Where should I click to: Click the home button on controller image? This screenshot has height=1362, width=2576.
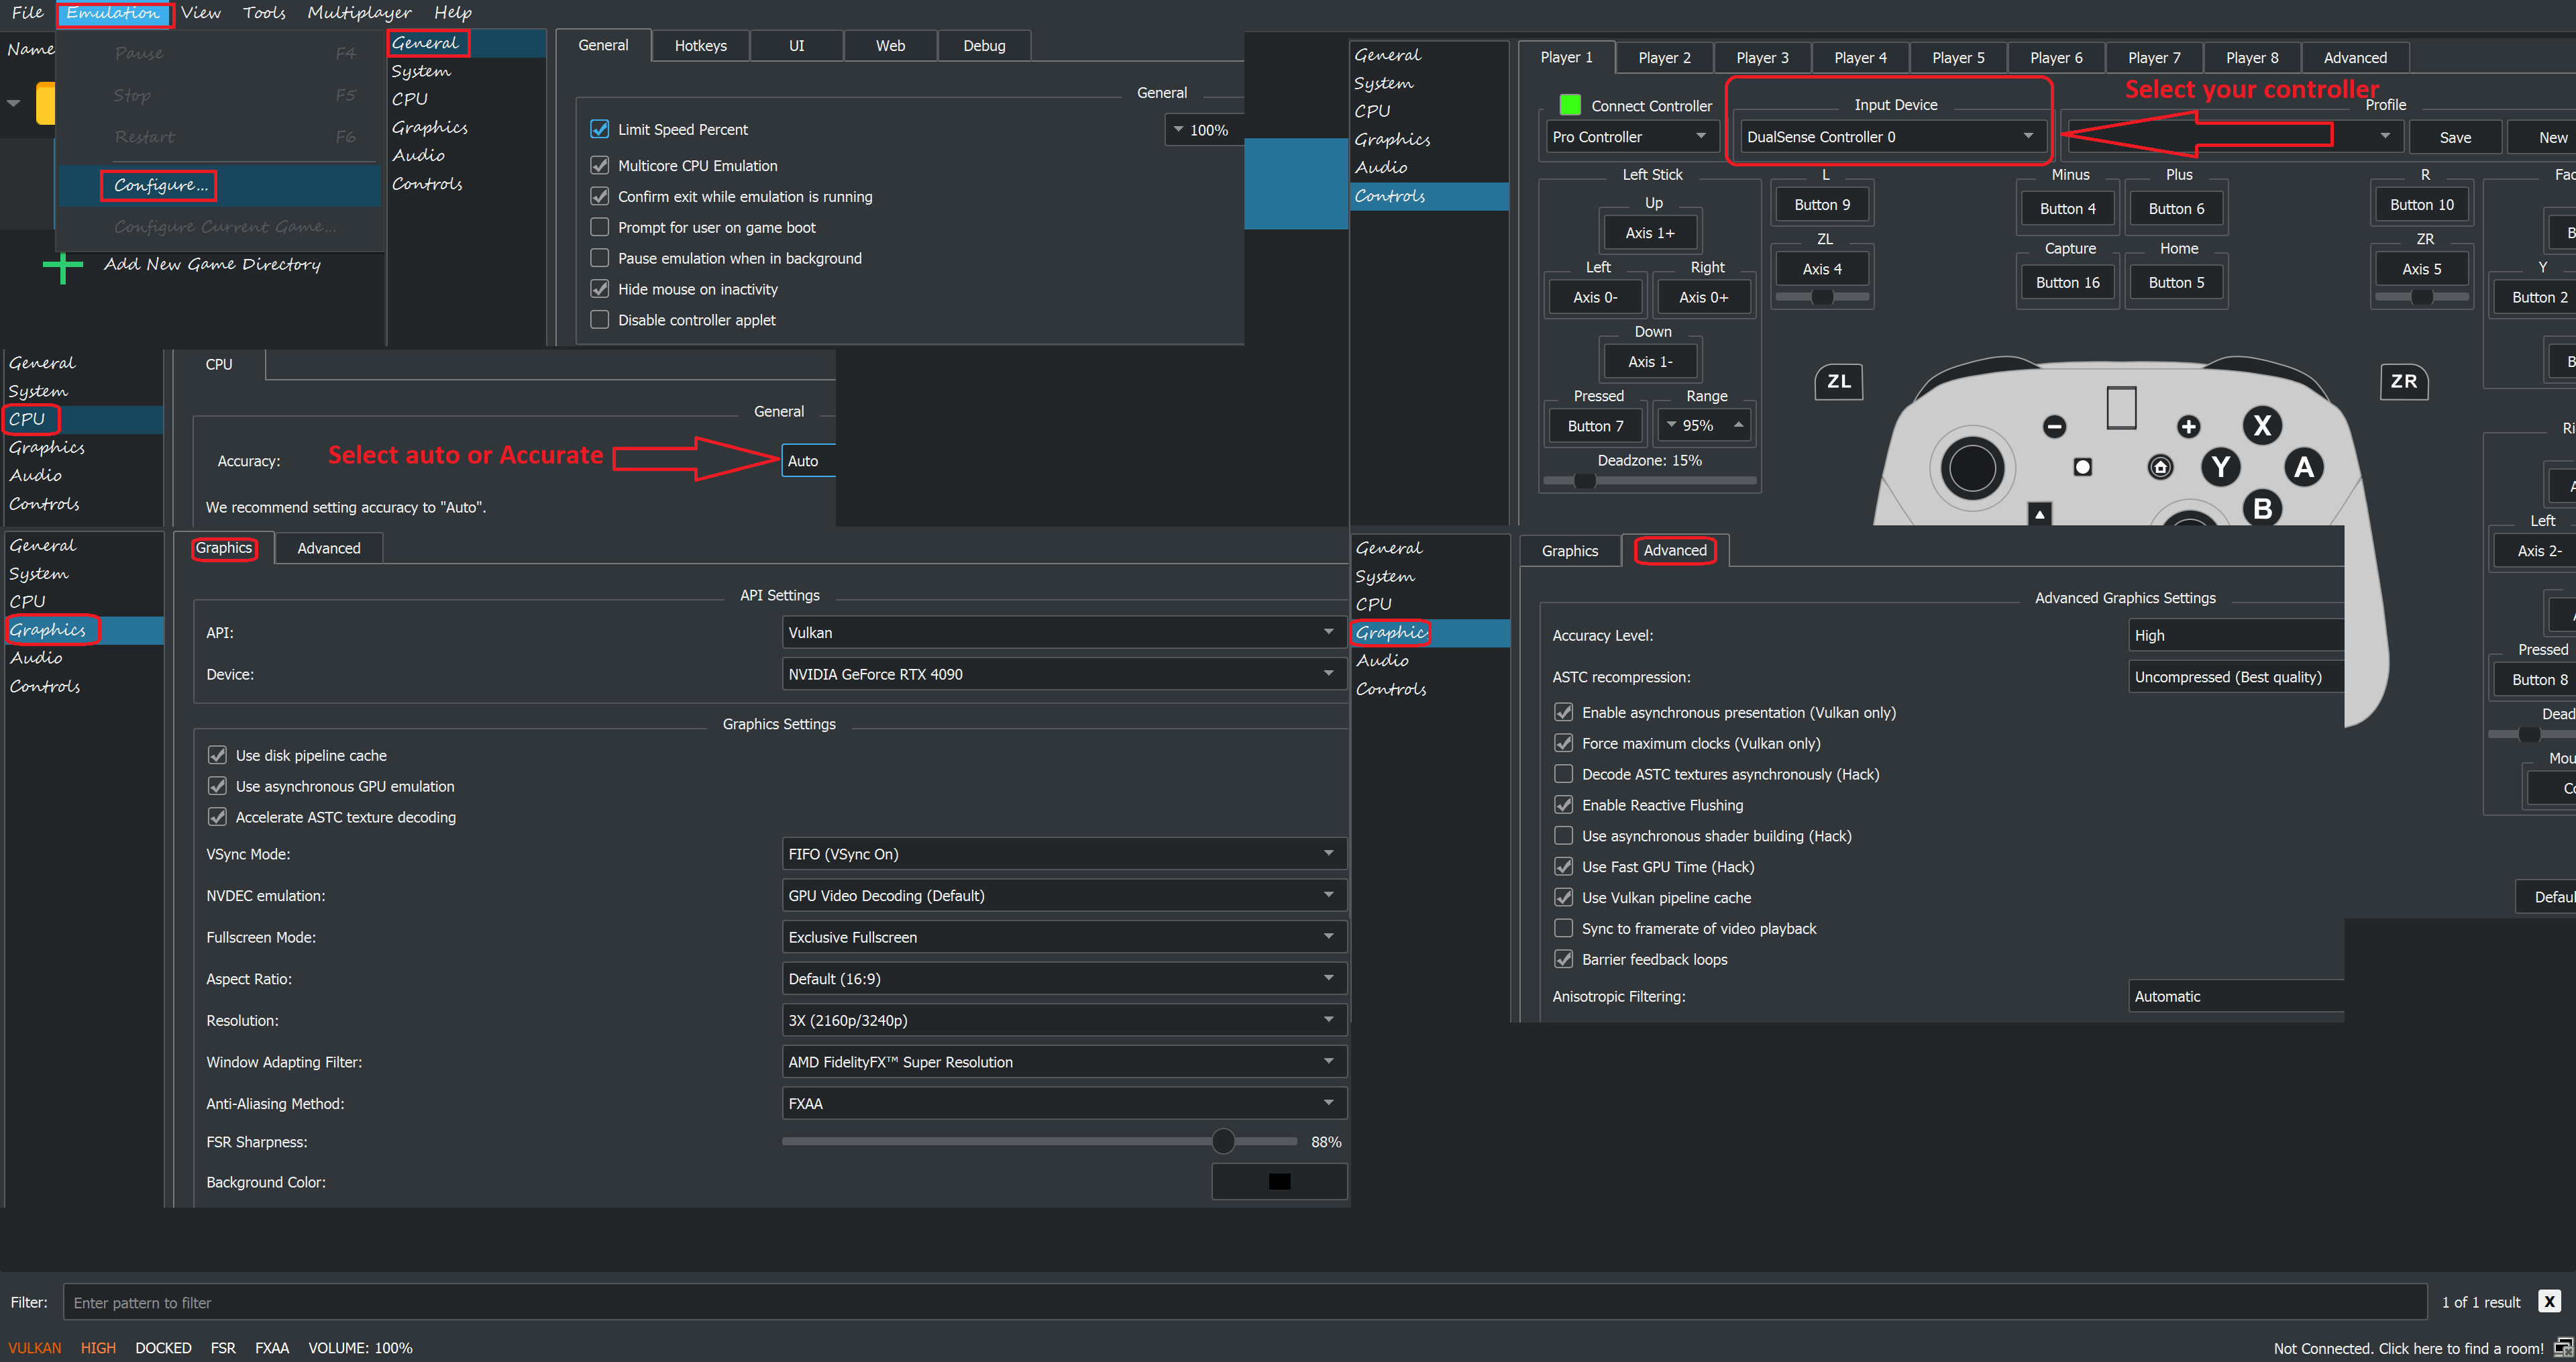[2160, 467]
